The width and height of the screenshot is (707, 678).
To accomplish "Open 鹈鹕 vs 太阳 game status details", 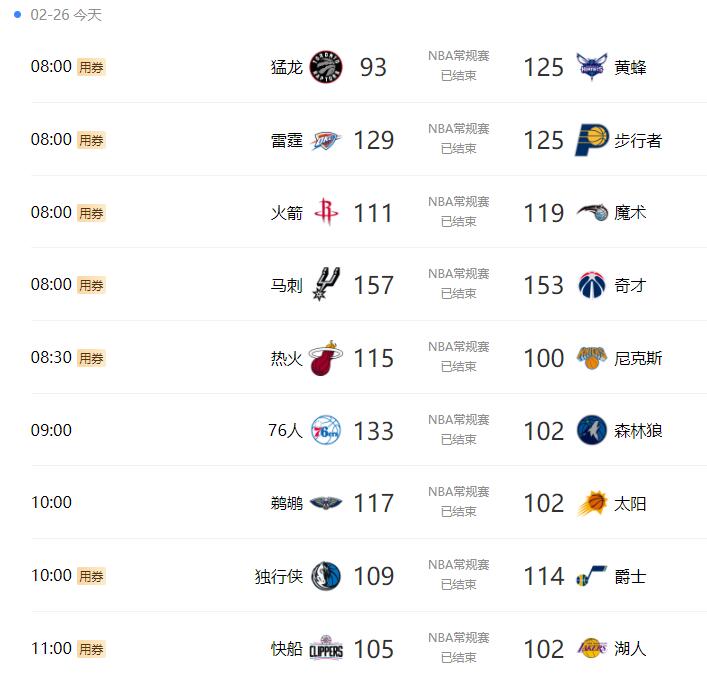I will 459,502.
